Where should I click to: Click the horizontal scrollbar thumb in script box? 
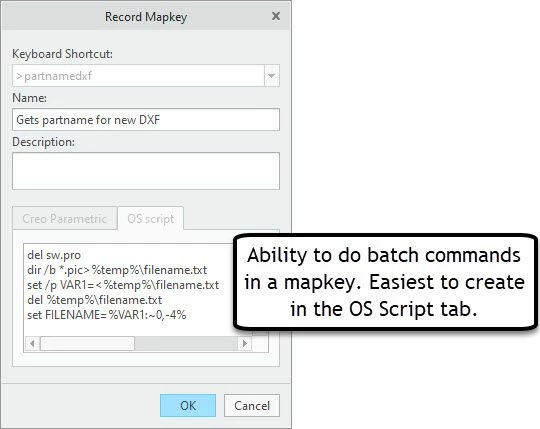[x=87, y=344]
